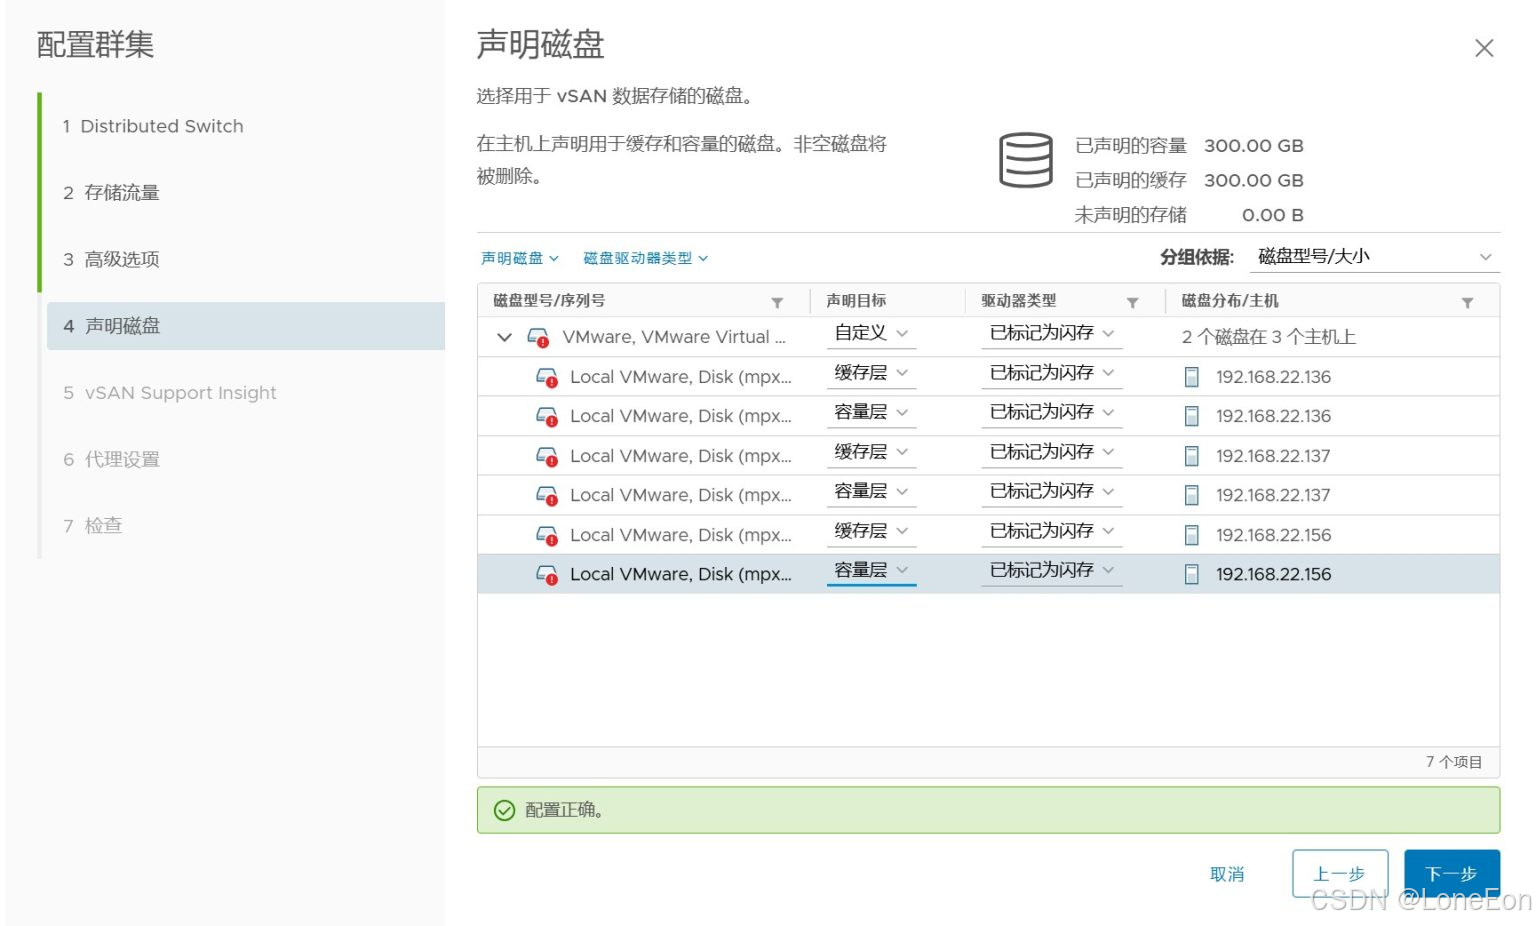Screen dimensions: 1536x926
Task: Open the 磁盘驱动器类型 dropdown
Action: 646,258
